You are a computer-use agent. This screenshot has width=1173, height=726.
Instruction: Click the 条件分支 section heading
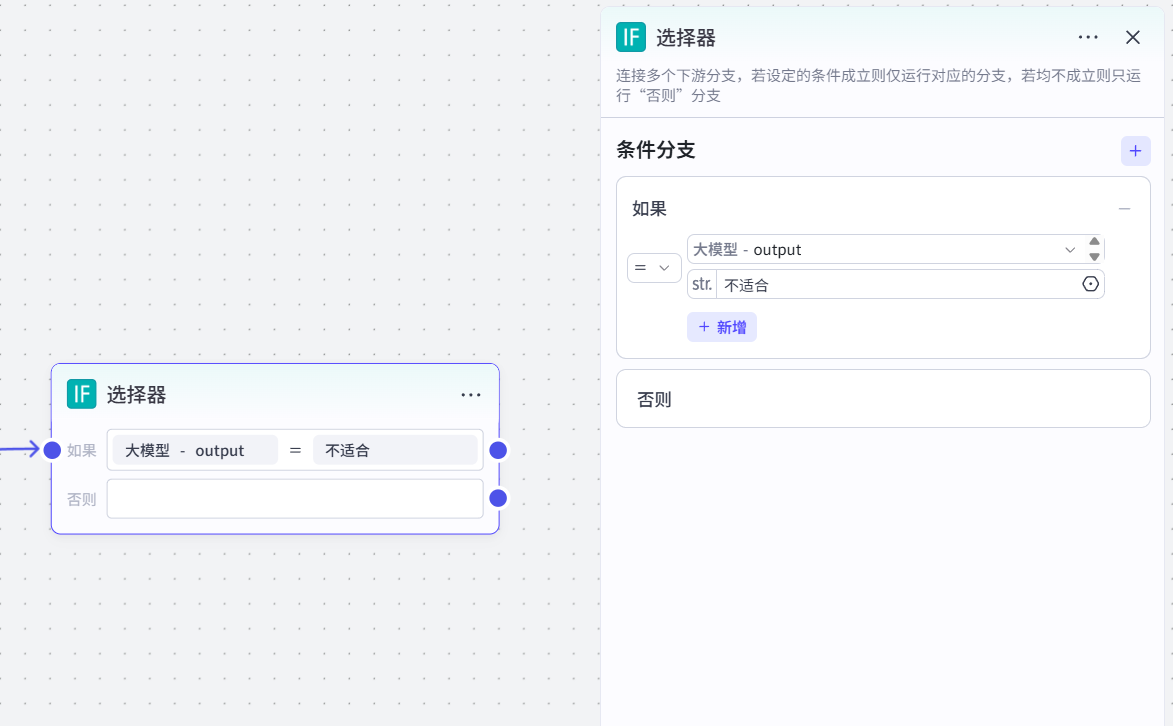coord(655,150)
